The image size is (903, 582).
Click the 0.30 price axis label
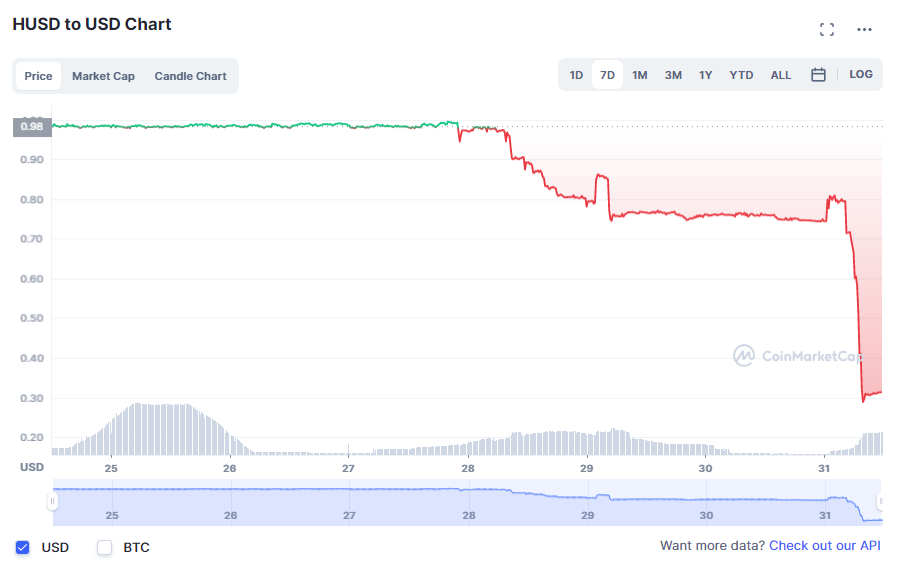click(x=32, y=398)
